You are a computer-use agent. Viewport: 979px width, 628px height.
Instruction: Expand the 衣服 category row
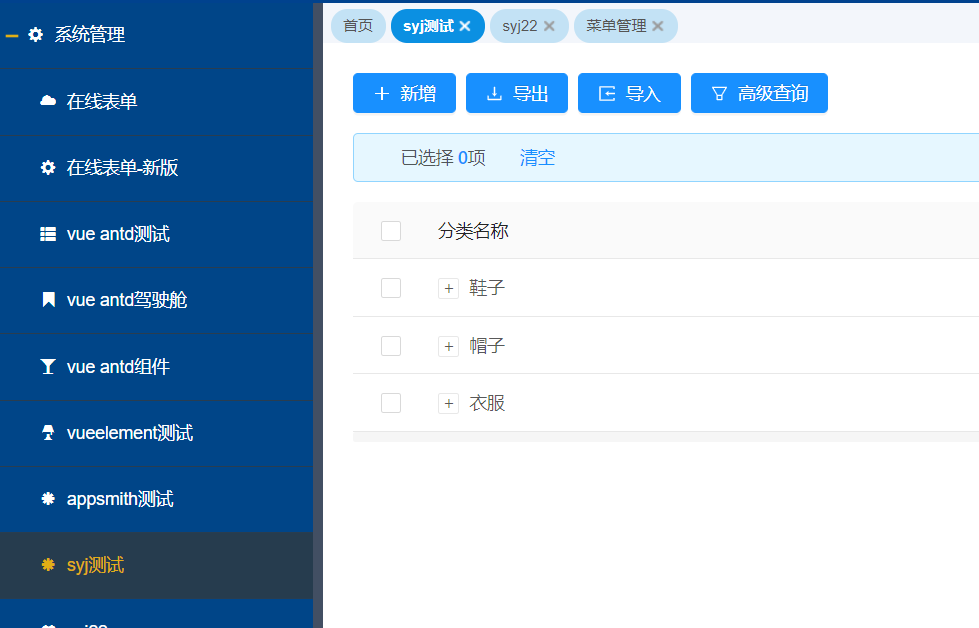coord(448,403)
